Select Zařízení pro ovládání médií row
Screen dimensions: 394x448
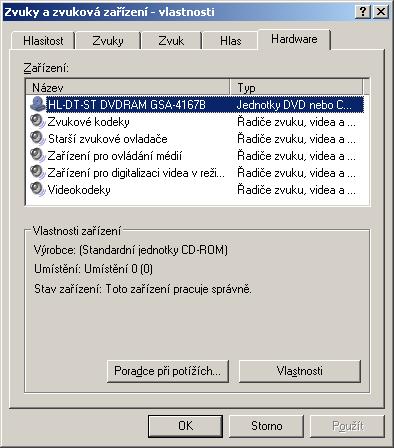tap(196, 156)
